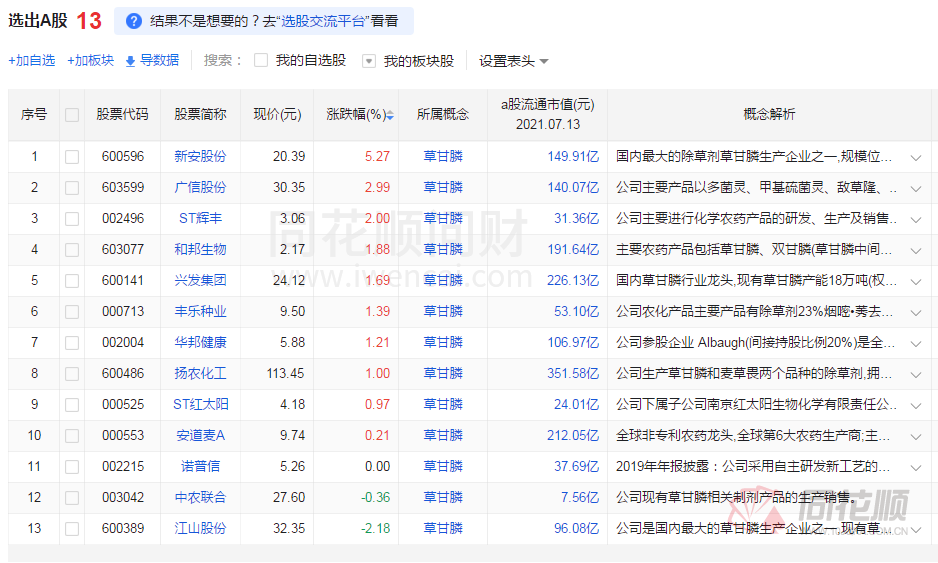Select checkbox for row 000553 安道麦A
The width and height of the screenshot is (938, 563).
[x=72, y=436]
